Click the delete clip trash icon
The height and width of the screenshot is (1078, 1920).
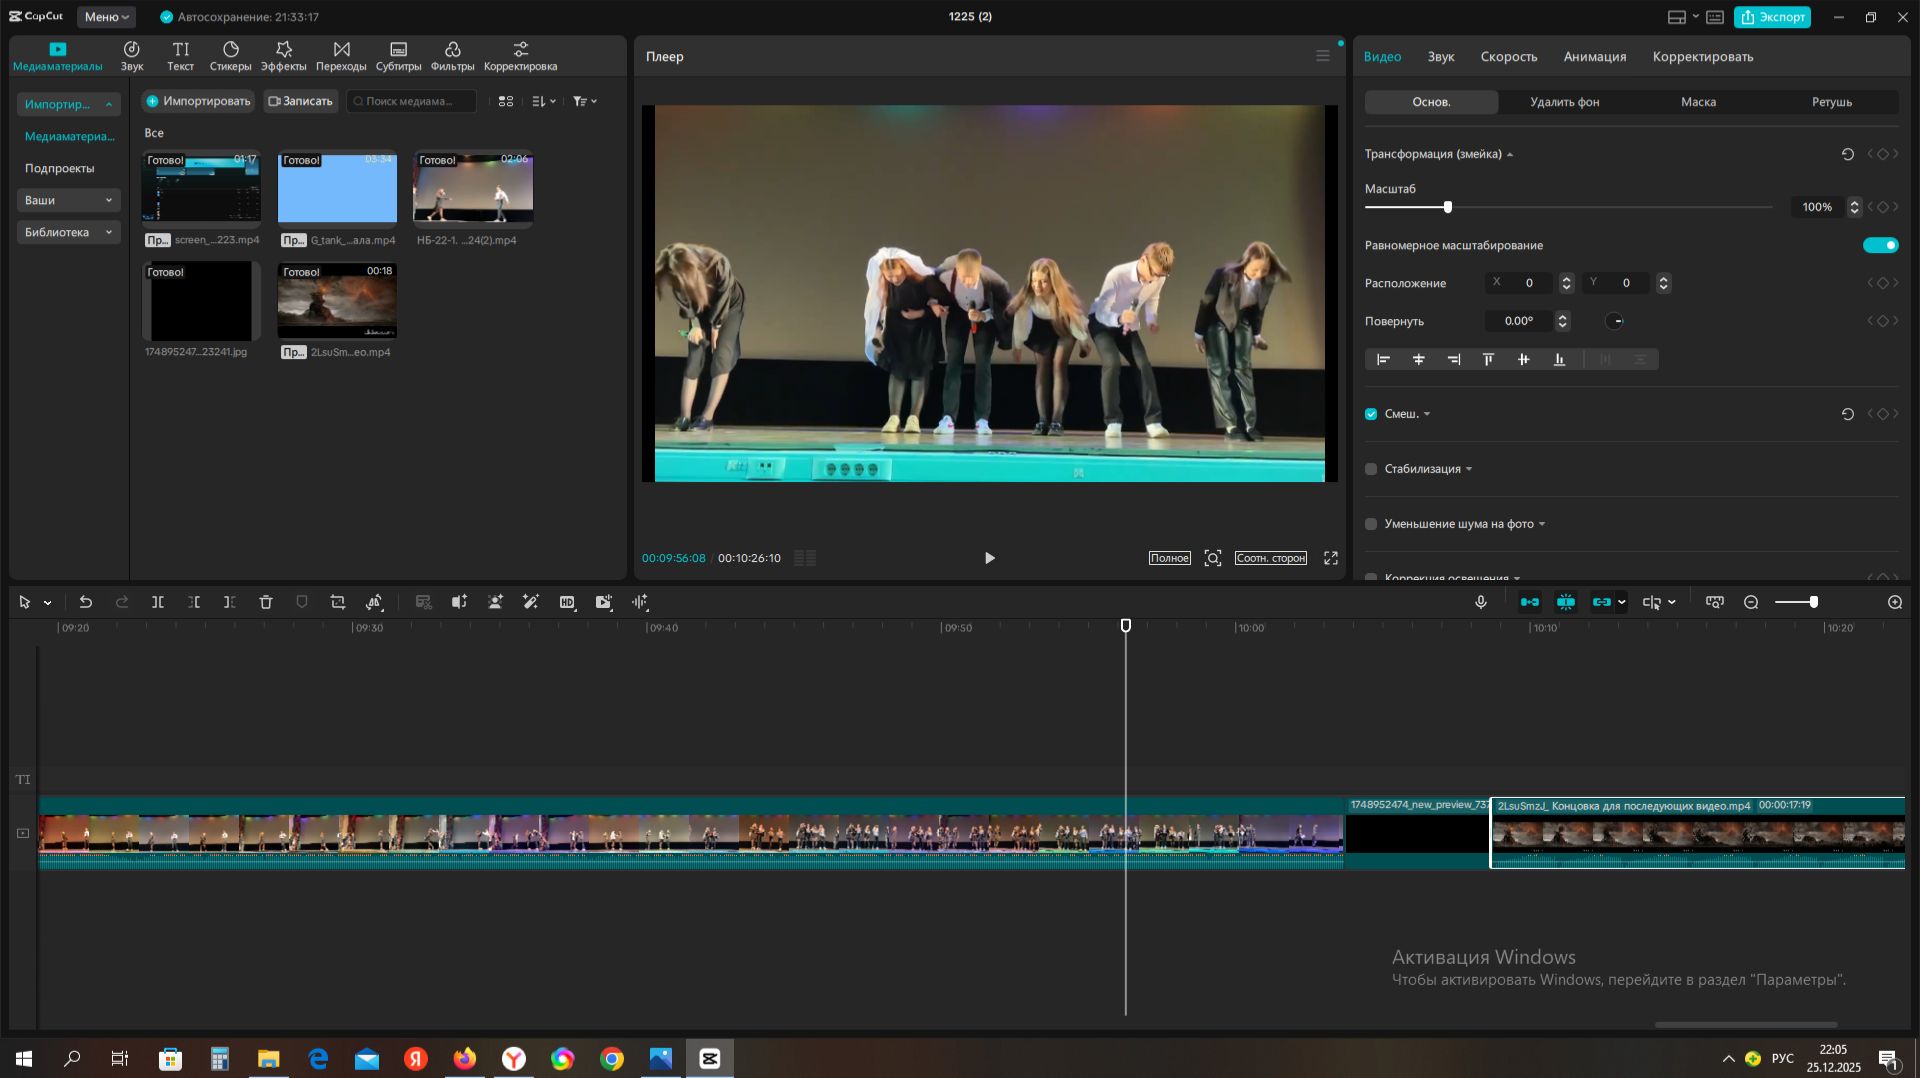pyautogui.click(x=266, y=602)
